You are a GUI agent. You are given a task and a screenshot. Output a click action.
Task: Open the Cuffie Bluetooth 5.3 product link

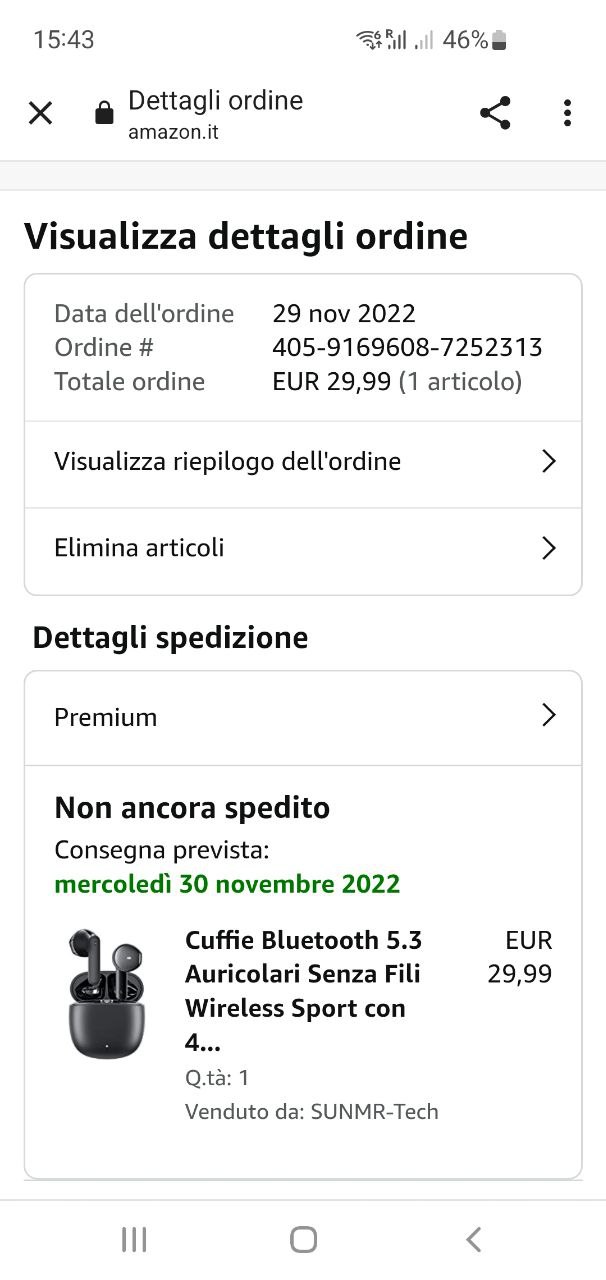(303, 991)
